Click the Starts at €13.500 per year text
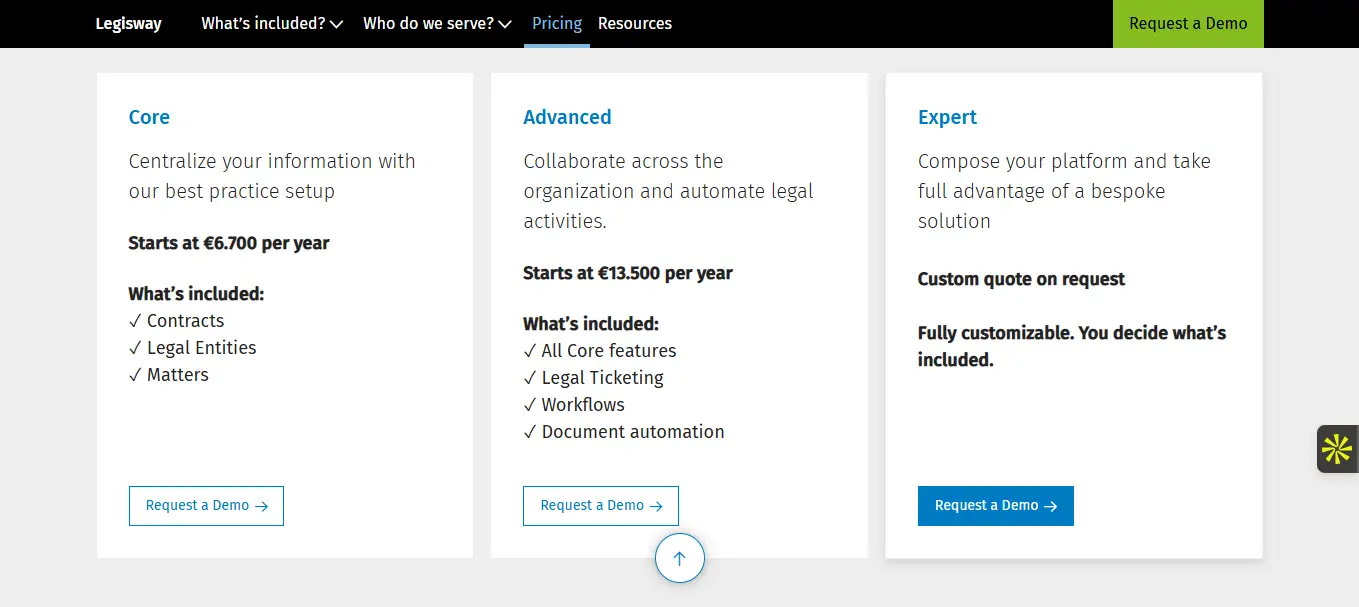The width and height of the screenshot is (1359, 607). [x=627, y=273]
